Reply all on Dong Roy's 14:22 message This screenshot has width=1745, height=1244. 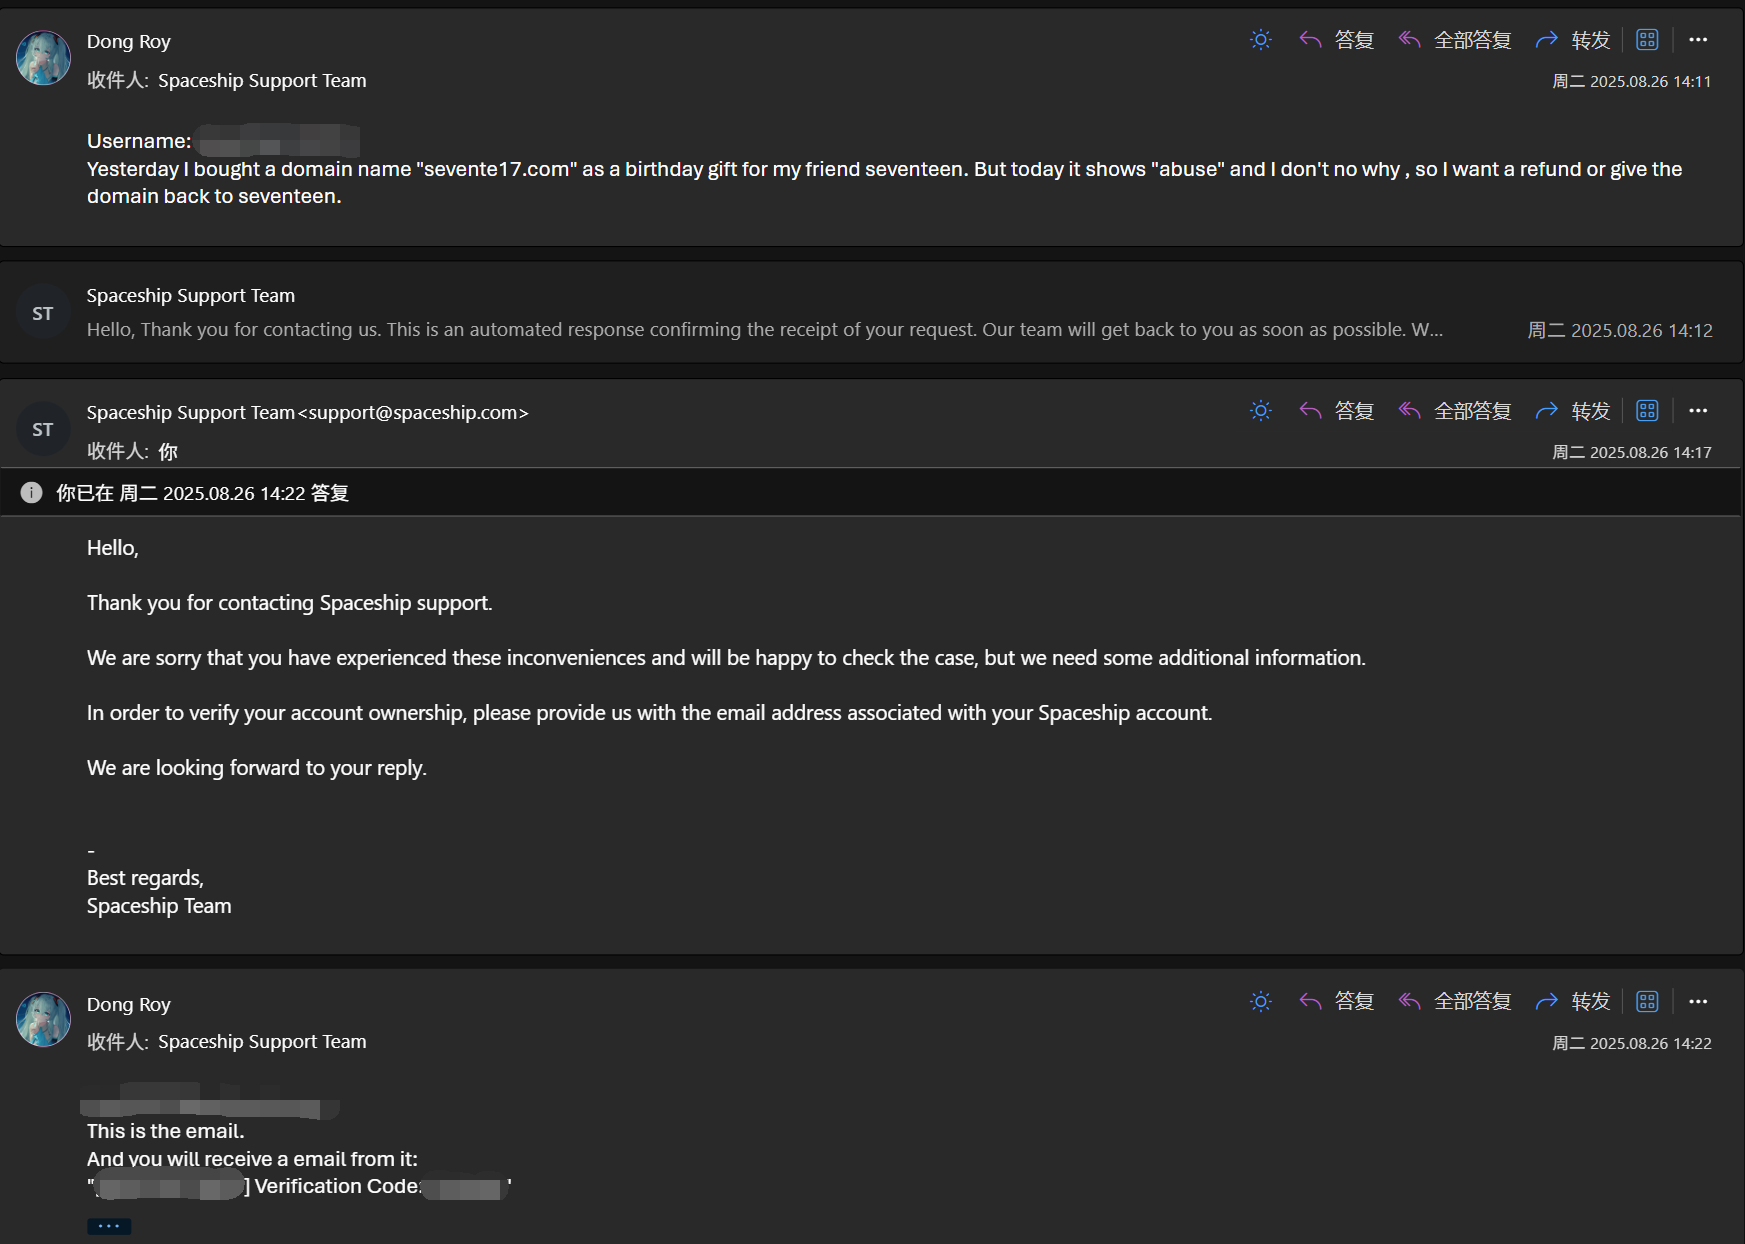(1455, 1001)
